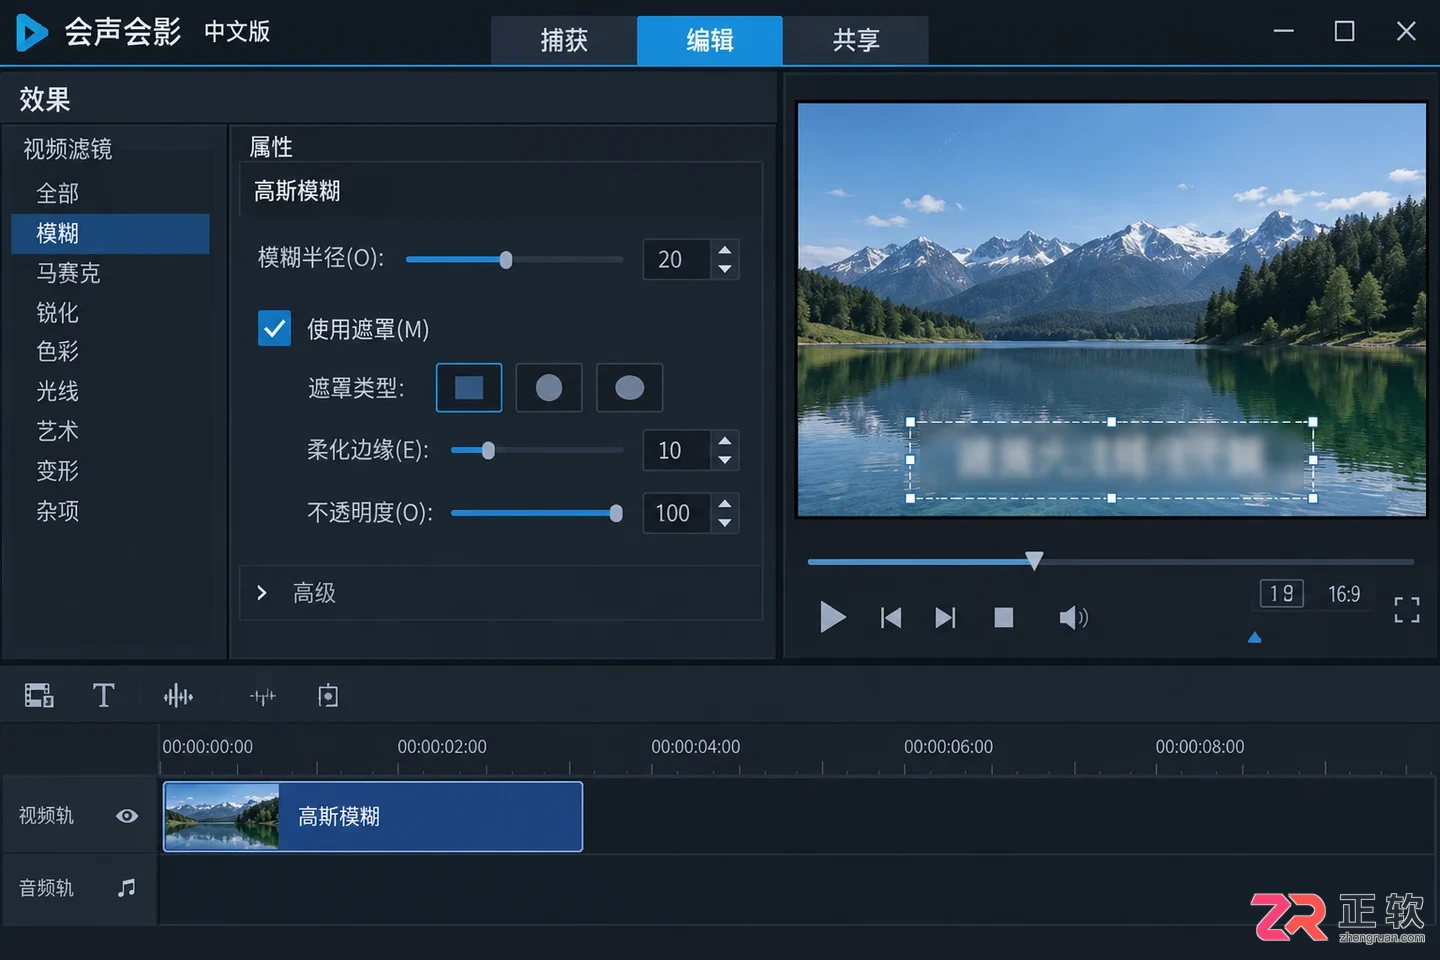The height and width of the screenshot is (960, 1440).
Task: Open the audio waveform mixer tool
Action: [178, 695]
